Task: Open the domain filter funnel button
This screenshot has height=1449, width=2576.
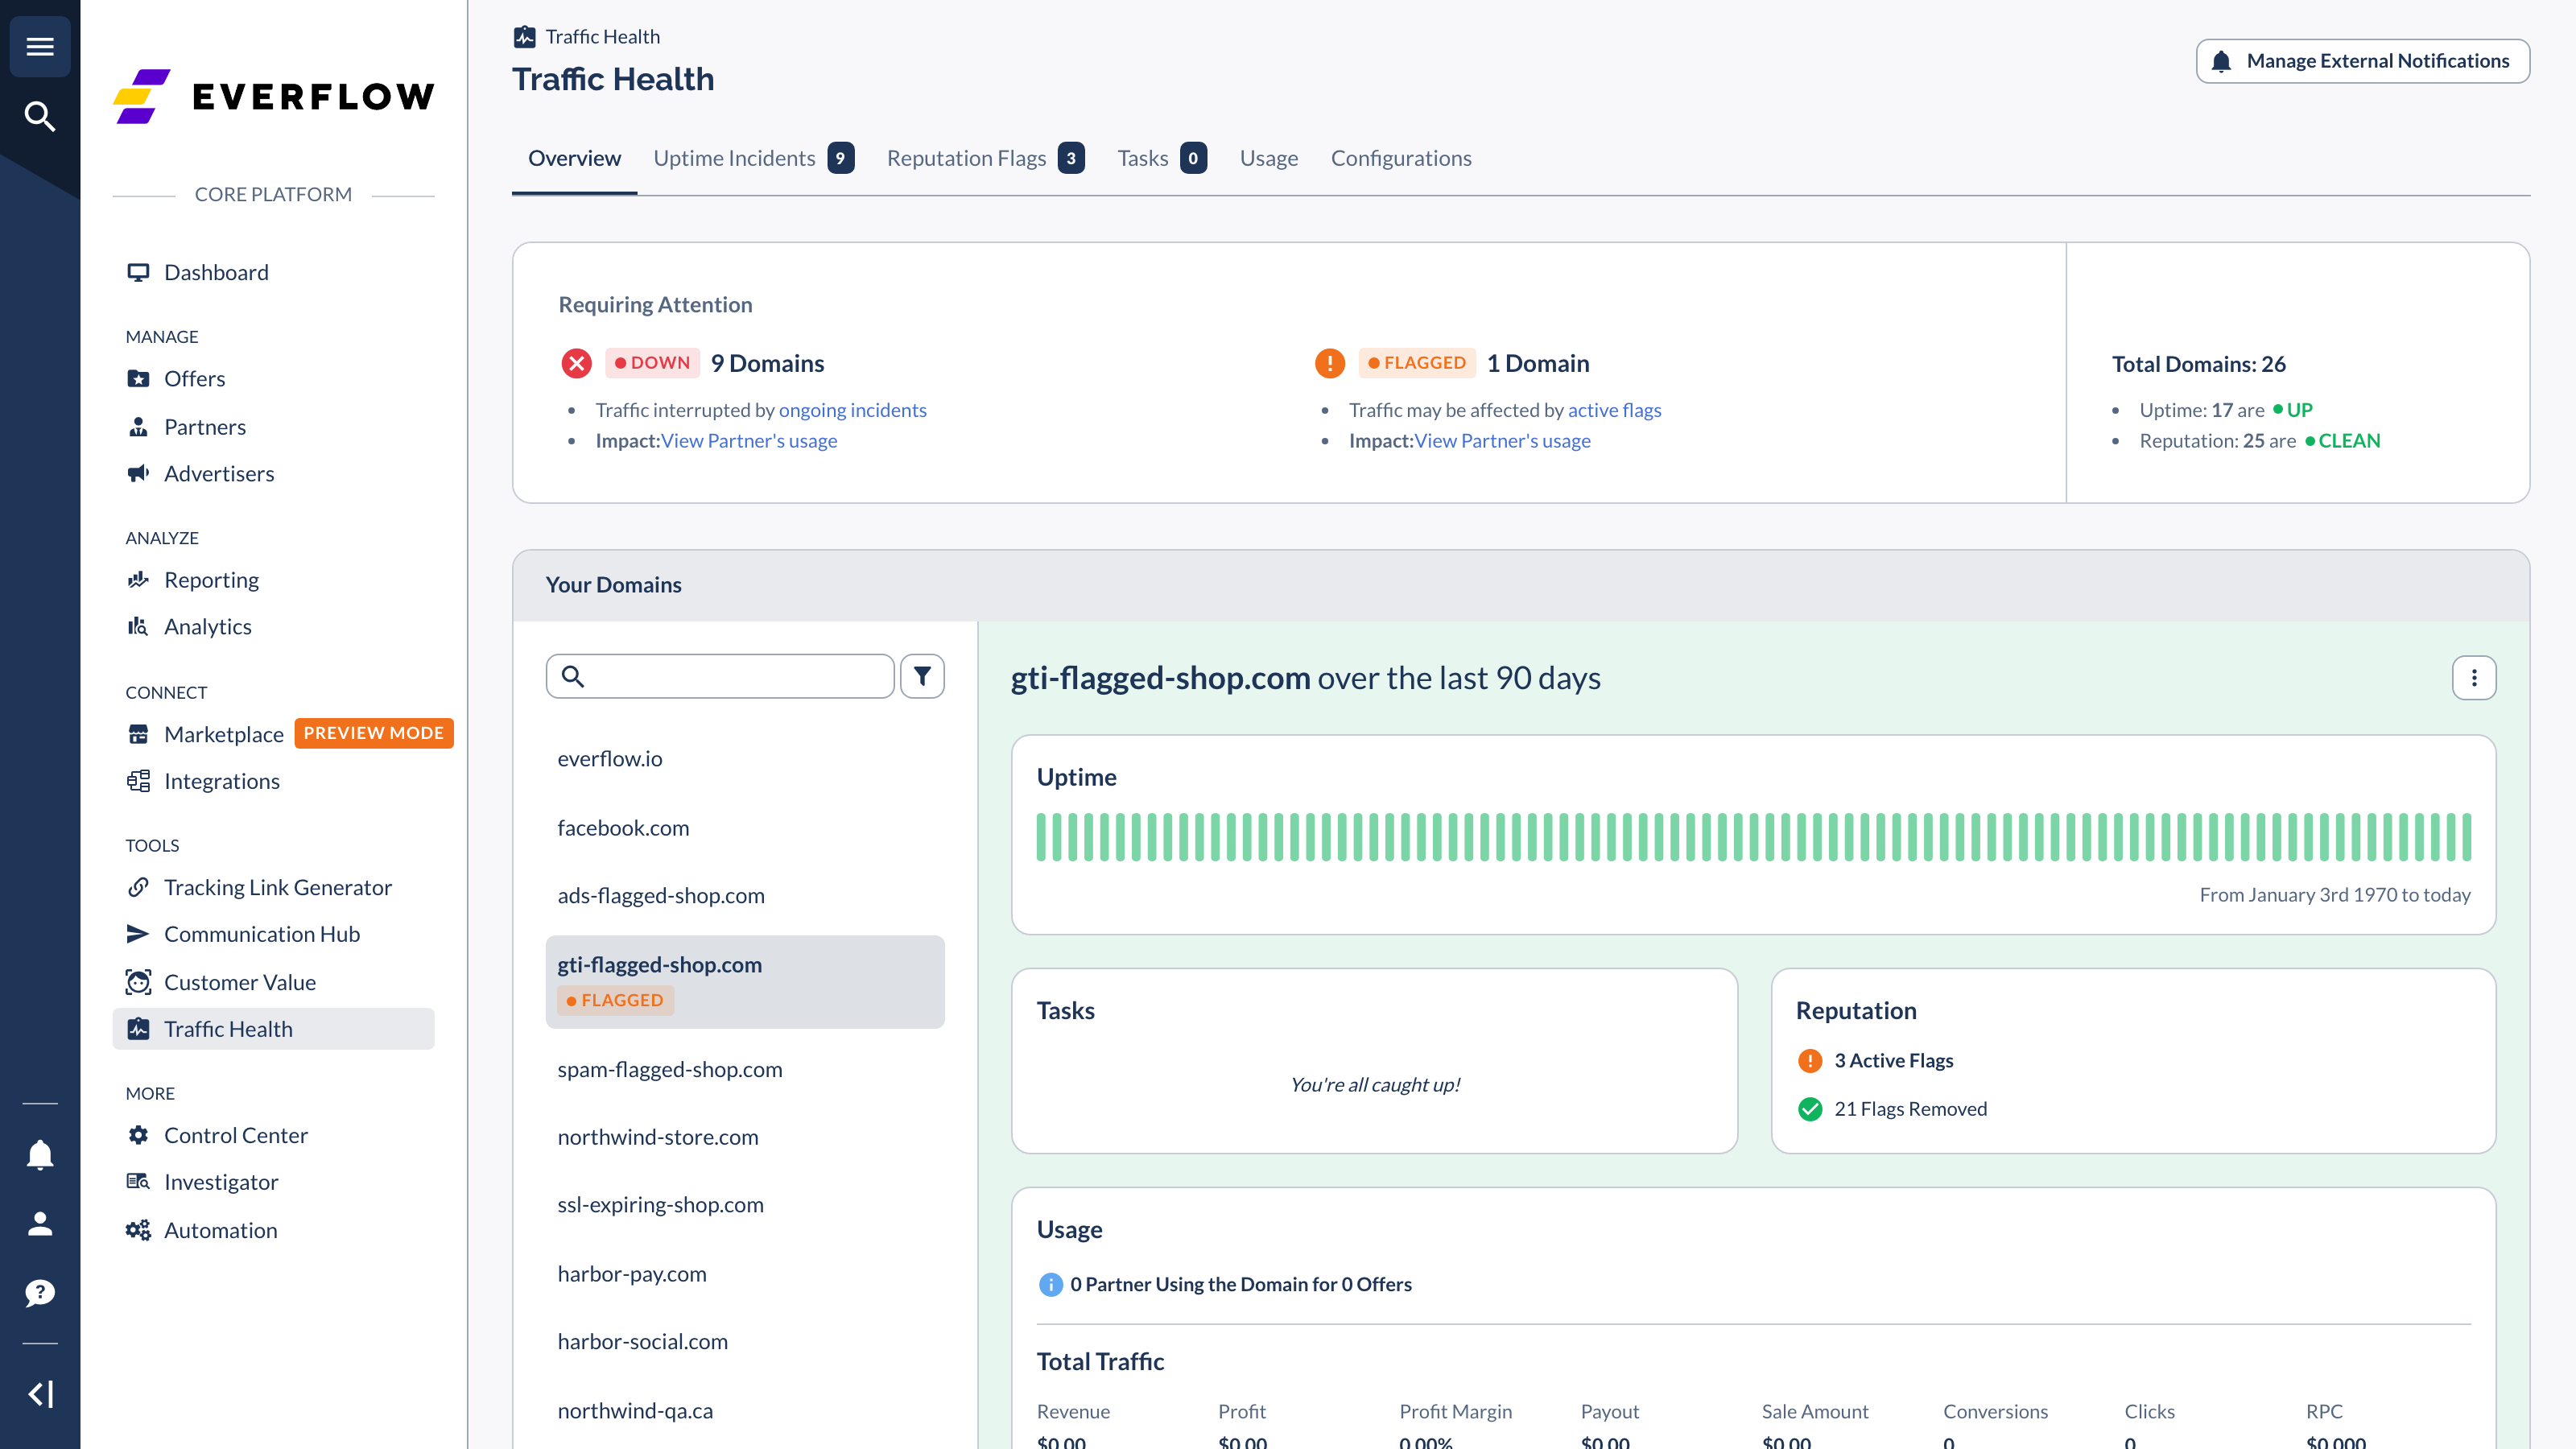Action: click(x=922, y=676)
